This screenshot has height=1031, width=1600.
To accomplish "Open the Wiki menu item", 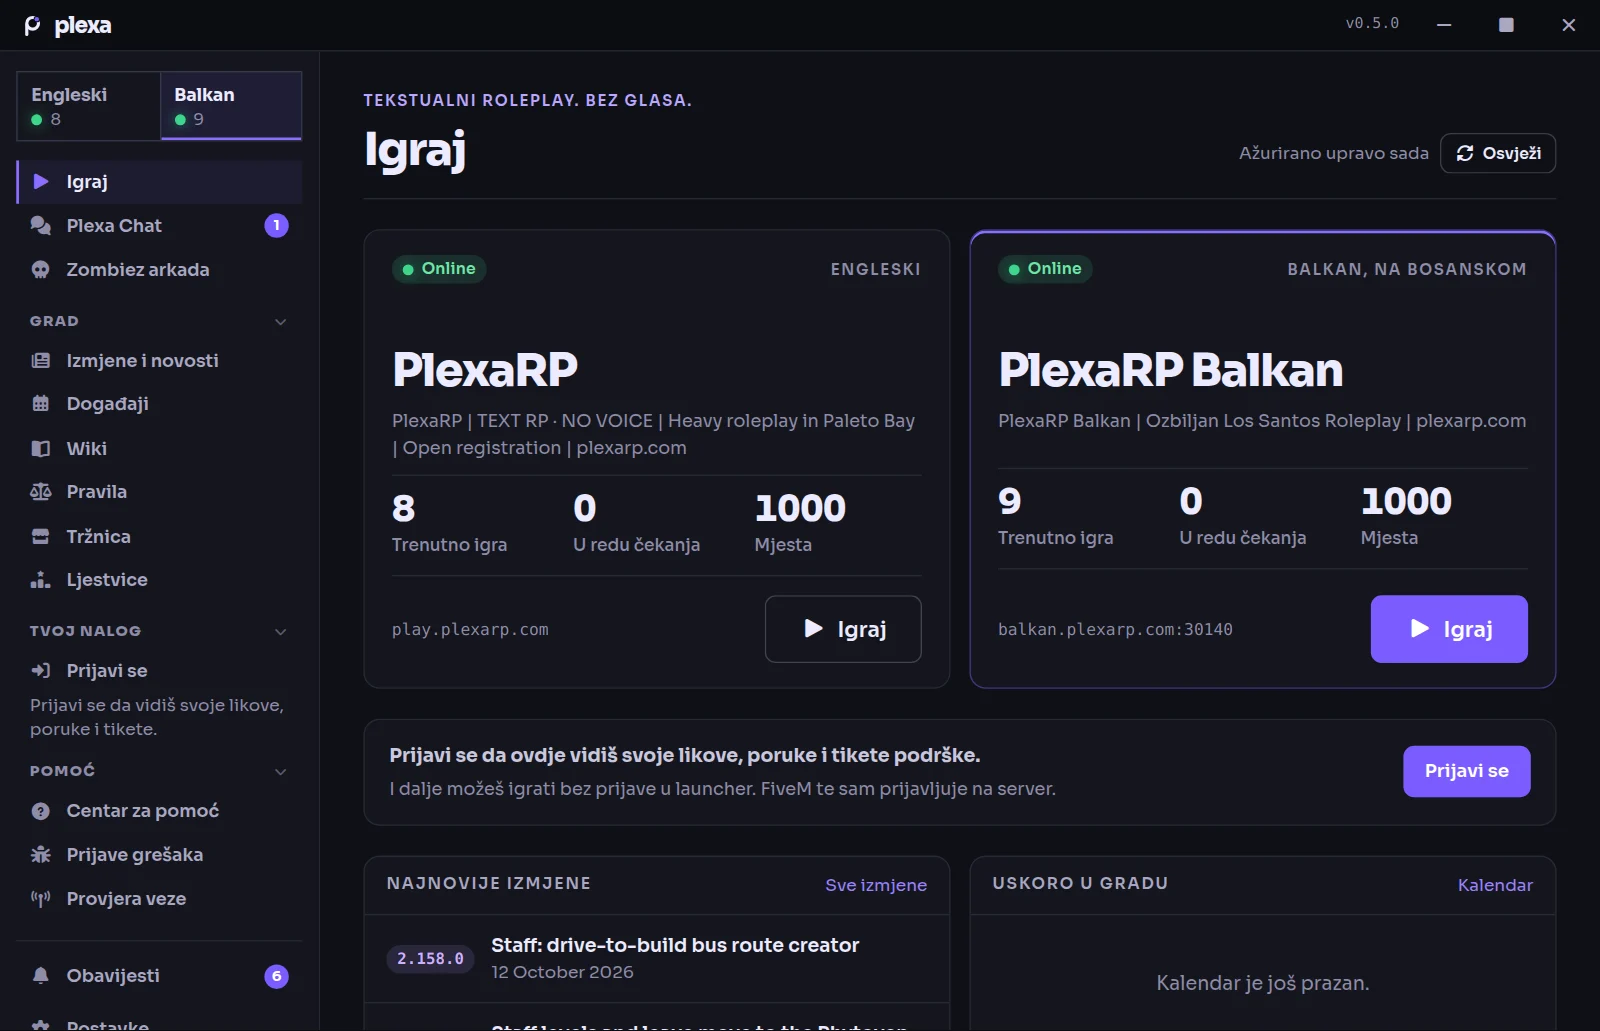I will (x=159, y=449).
